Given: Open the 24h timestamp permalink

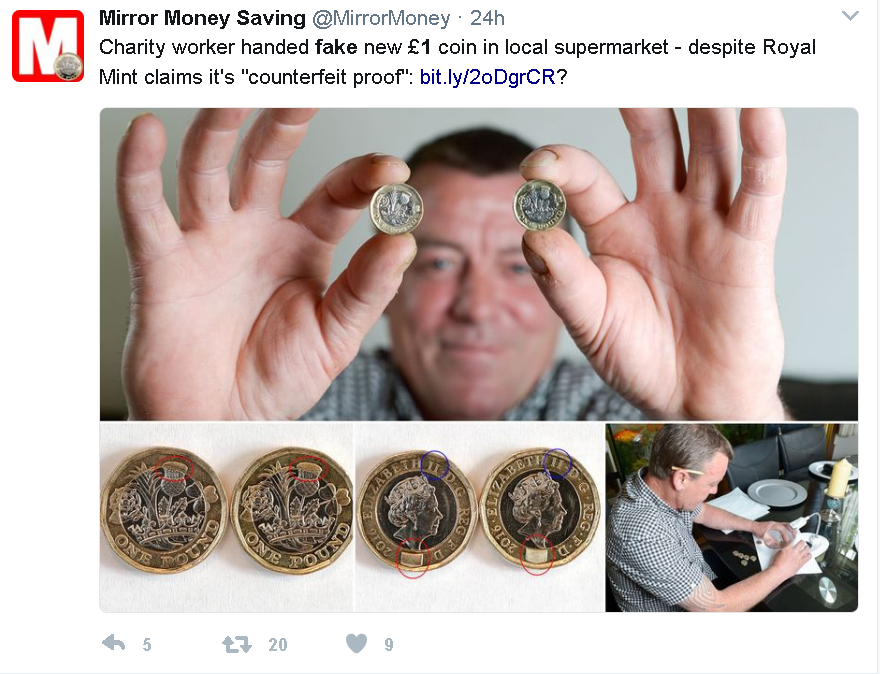Looking at the screenshot, I should pyautogui.click(x=487, y=18).
